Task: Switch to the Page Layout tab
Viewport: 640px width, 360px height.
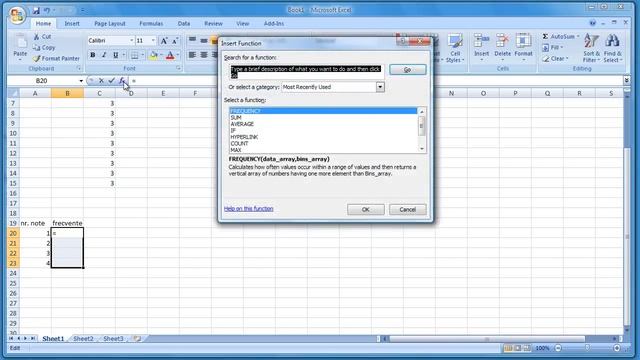Action: pyautogui.click(x=110, y=24)
